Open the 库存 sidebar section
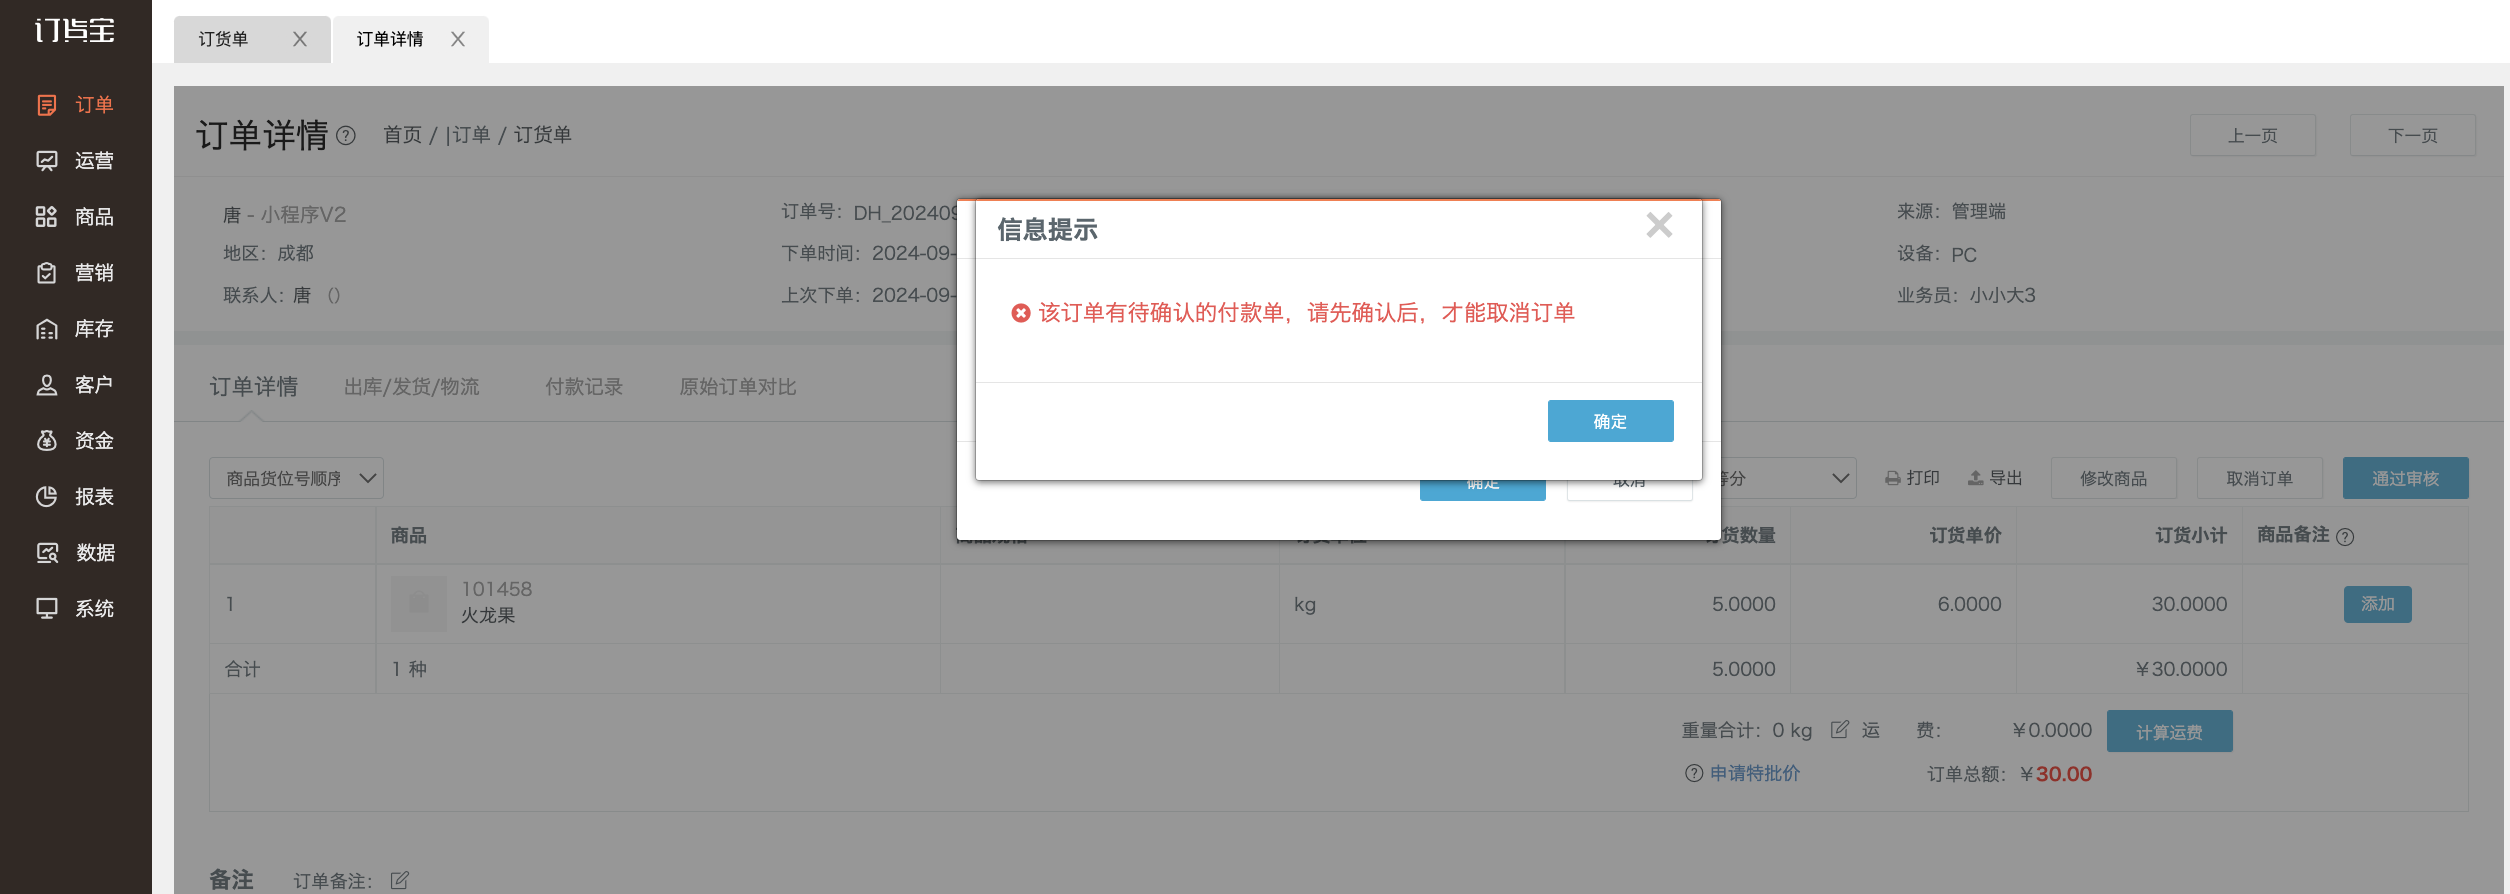Image resolution: width=2510 pixels, height=894 pixels. 76,329
